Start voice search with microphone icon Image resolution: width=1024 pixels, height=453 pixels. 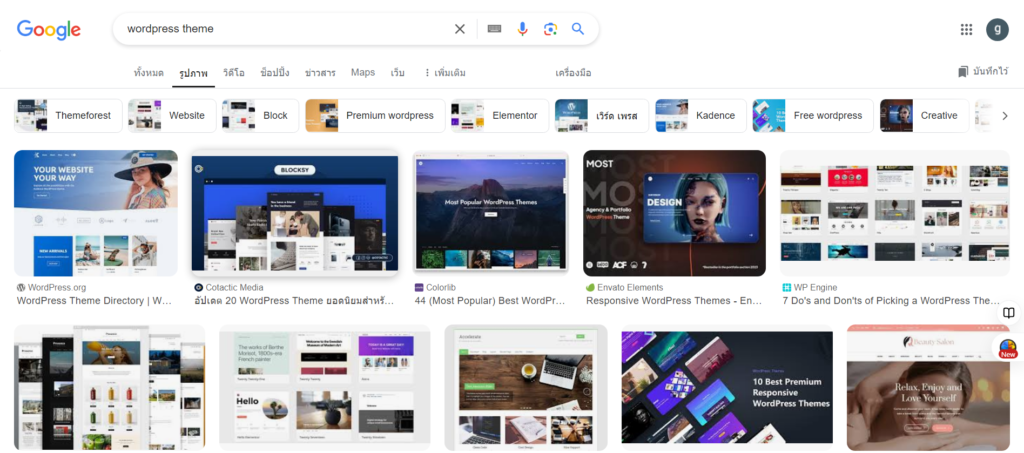pos(522,29)
